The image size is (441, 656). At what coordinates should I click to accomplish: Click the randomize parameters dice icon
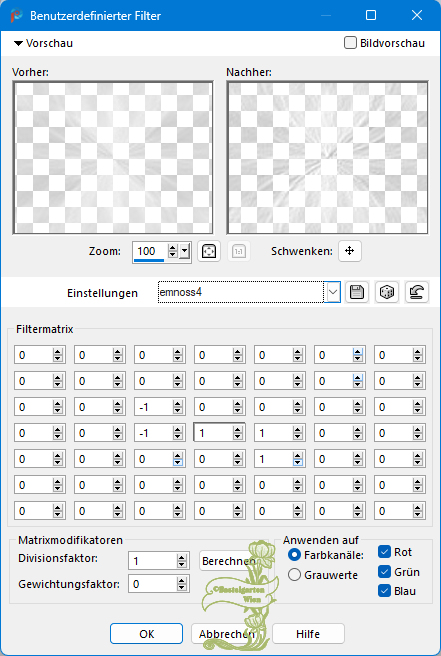pos(387,292)
